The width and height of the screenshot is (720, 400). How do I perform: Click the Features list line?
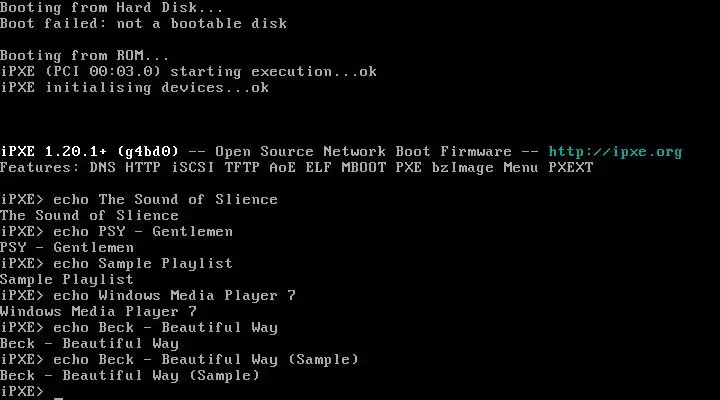[x=296, y=167]
